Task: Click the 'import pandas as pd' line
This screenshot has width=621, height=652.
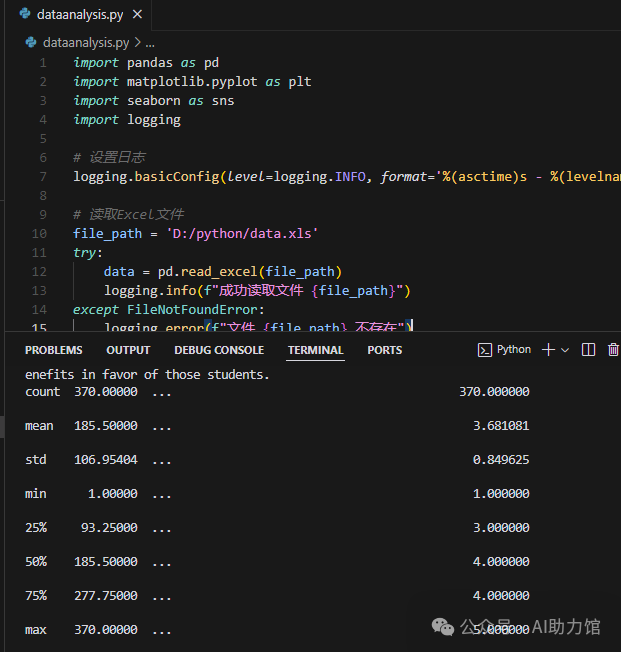Action: [x=146, y=63]
